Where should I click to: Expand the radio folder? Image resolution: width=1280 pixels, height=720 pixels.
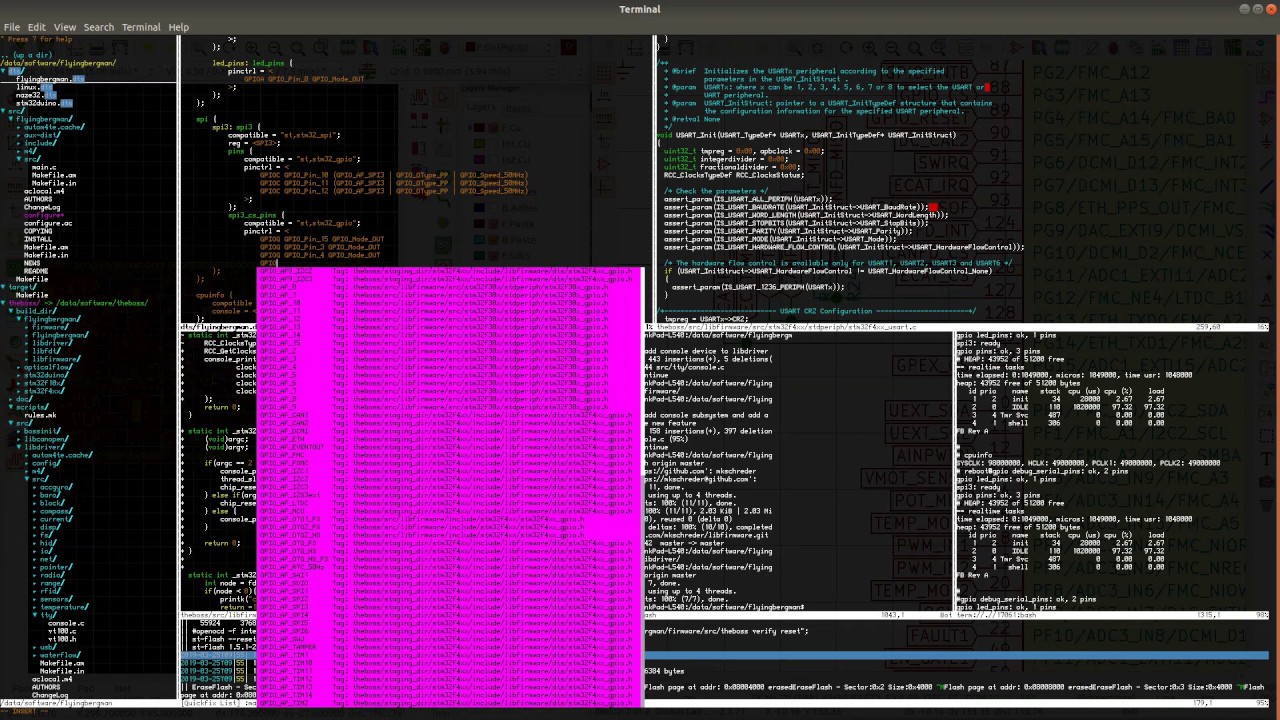pyautogui.click(x=50, y=575)
